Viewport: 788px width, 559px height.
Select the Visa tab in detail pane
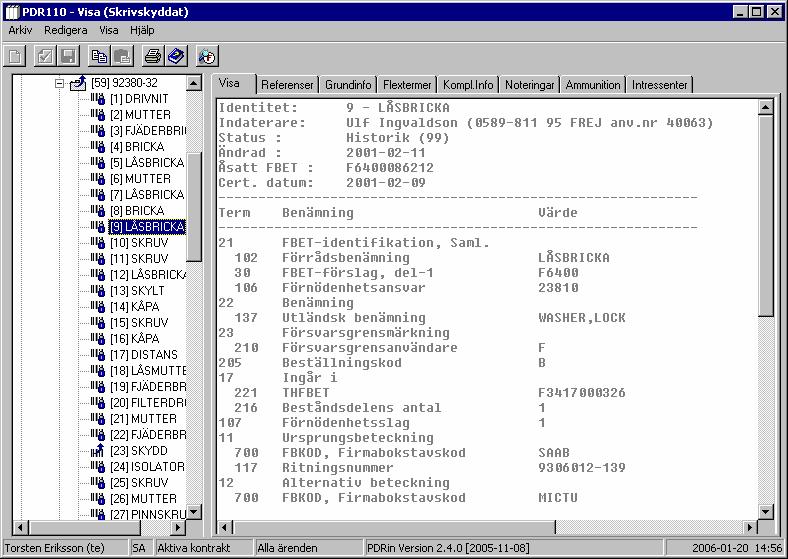229,83
